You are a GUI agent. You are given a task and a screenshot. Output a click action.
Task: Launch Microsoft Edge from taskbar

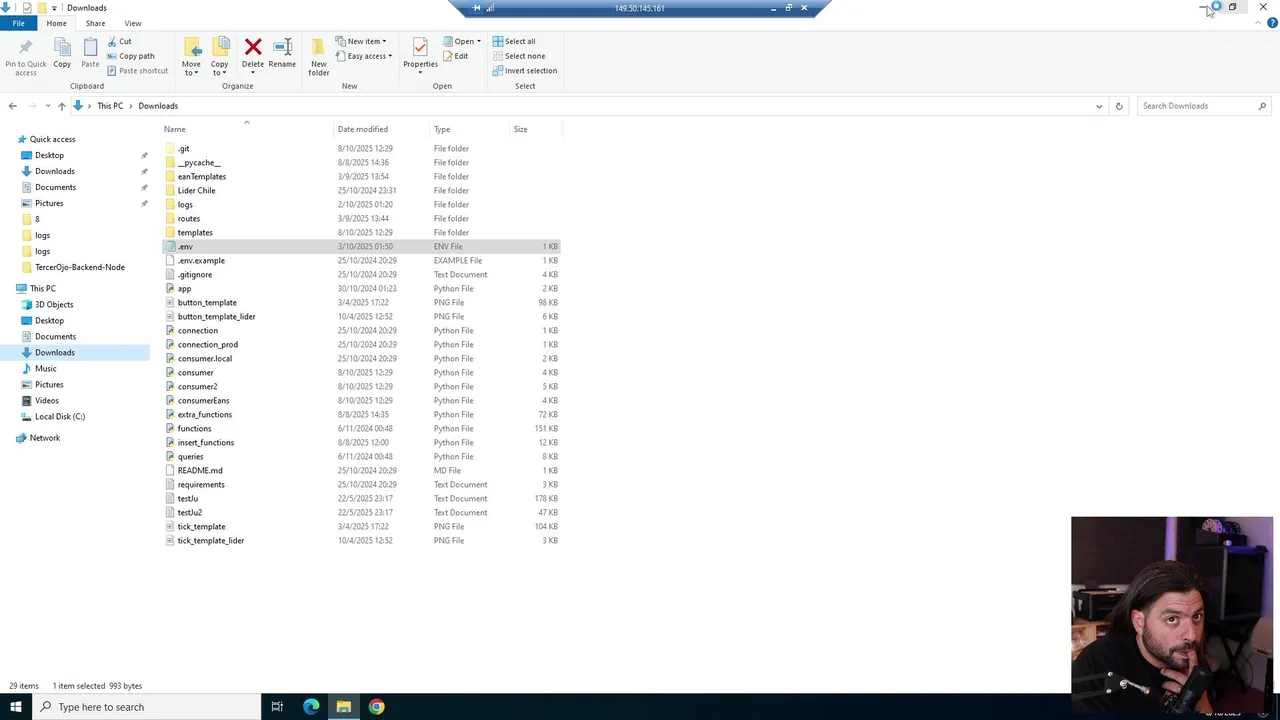[311, 707]
